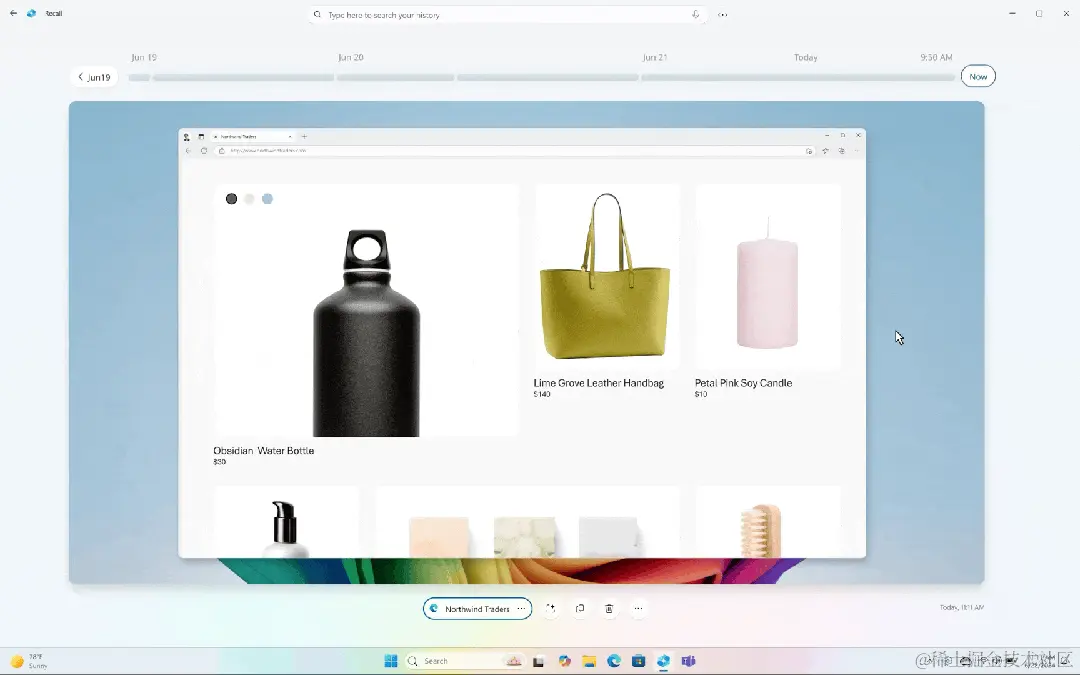Open Northwind Traders button more options dots
This screenshot has height=675, width=1080.
521,609
